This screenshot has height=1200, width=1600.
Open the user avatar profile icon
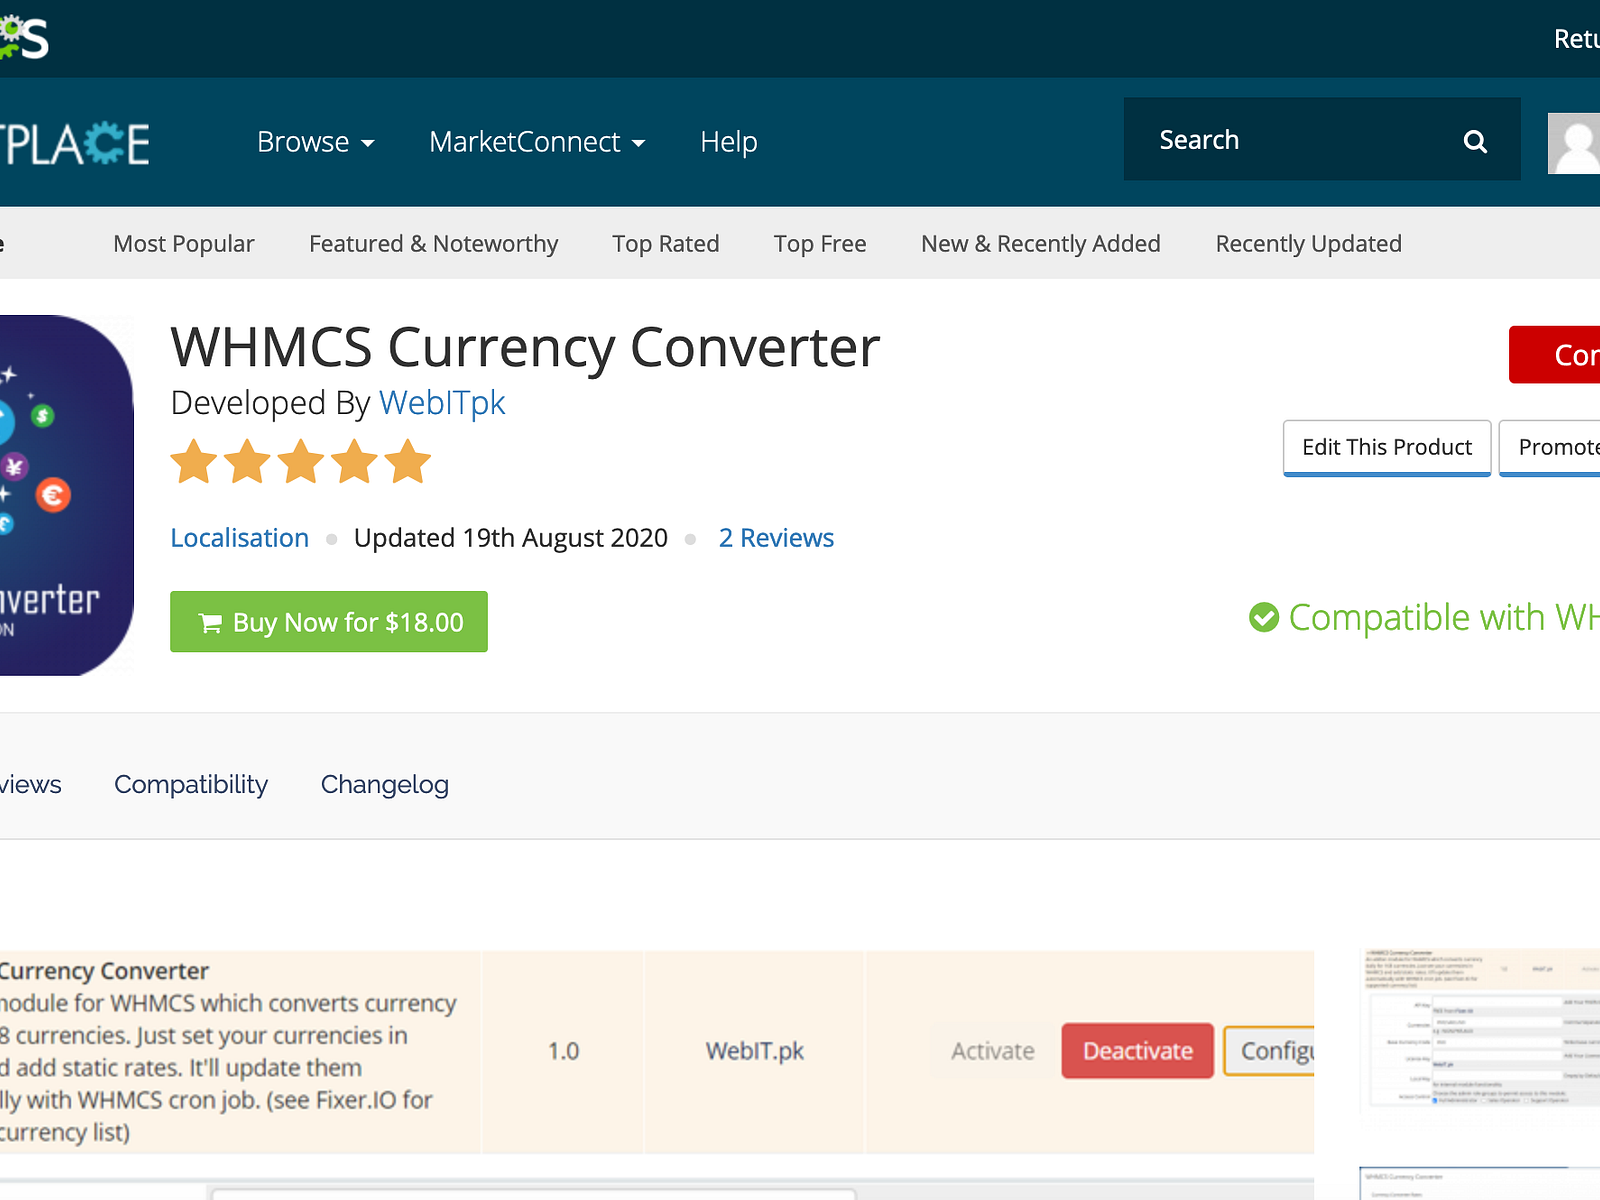pyautogui.click(x=1574, y=143)
